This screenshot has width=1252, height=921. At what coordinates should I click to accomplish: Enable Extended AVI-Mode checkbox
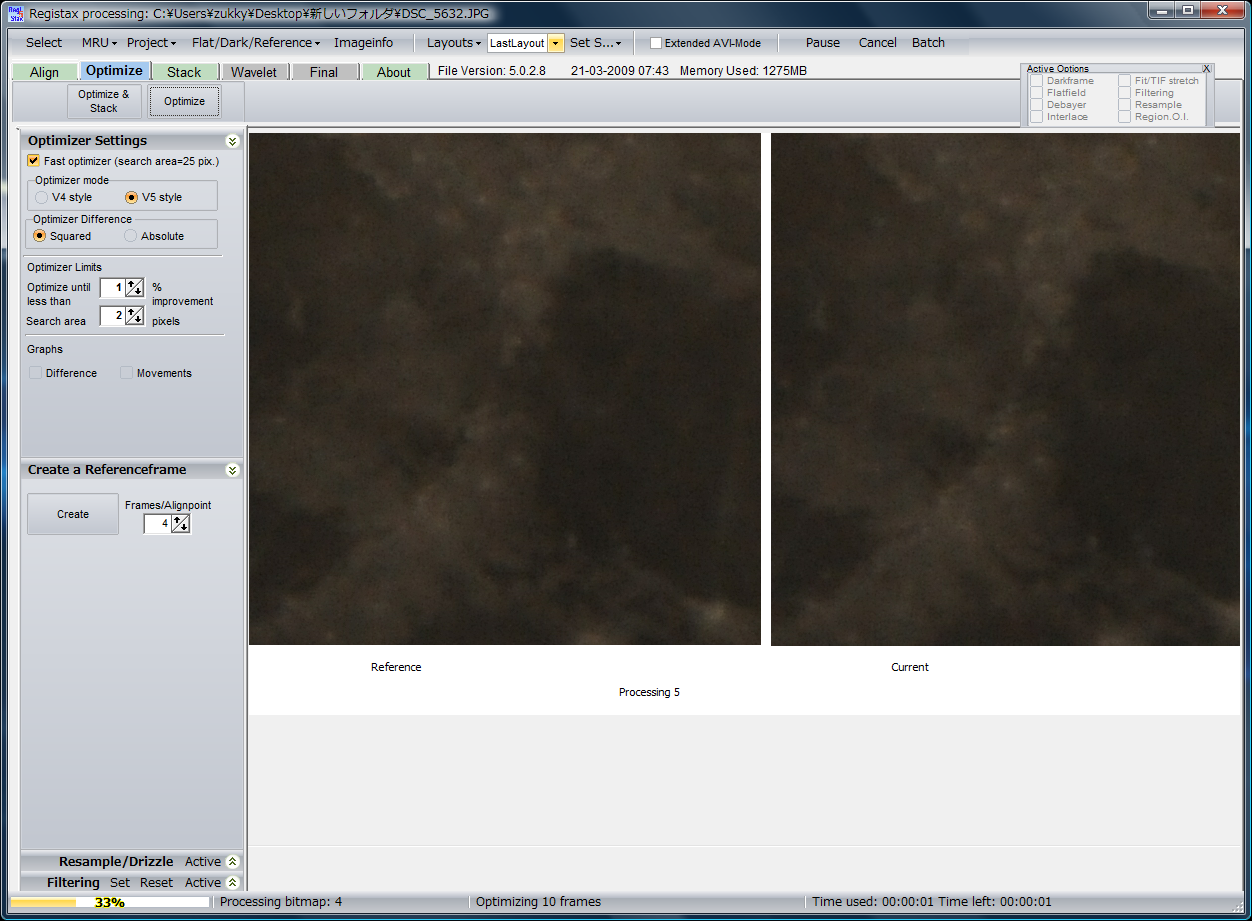[656, 43]
